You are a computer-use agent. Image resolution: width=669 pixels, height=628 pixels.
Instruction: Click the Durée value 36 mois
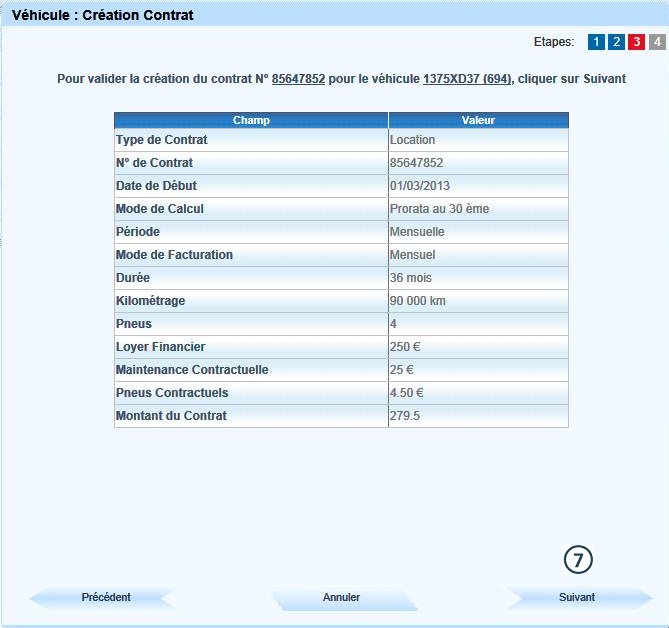411,278
